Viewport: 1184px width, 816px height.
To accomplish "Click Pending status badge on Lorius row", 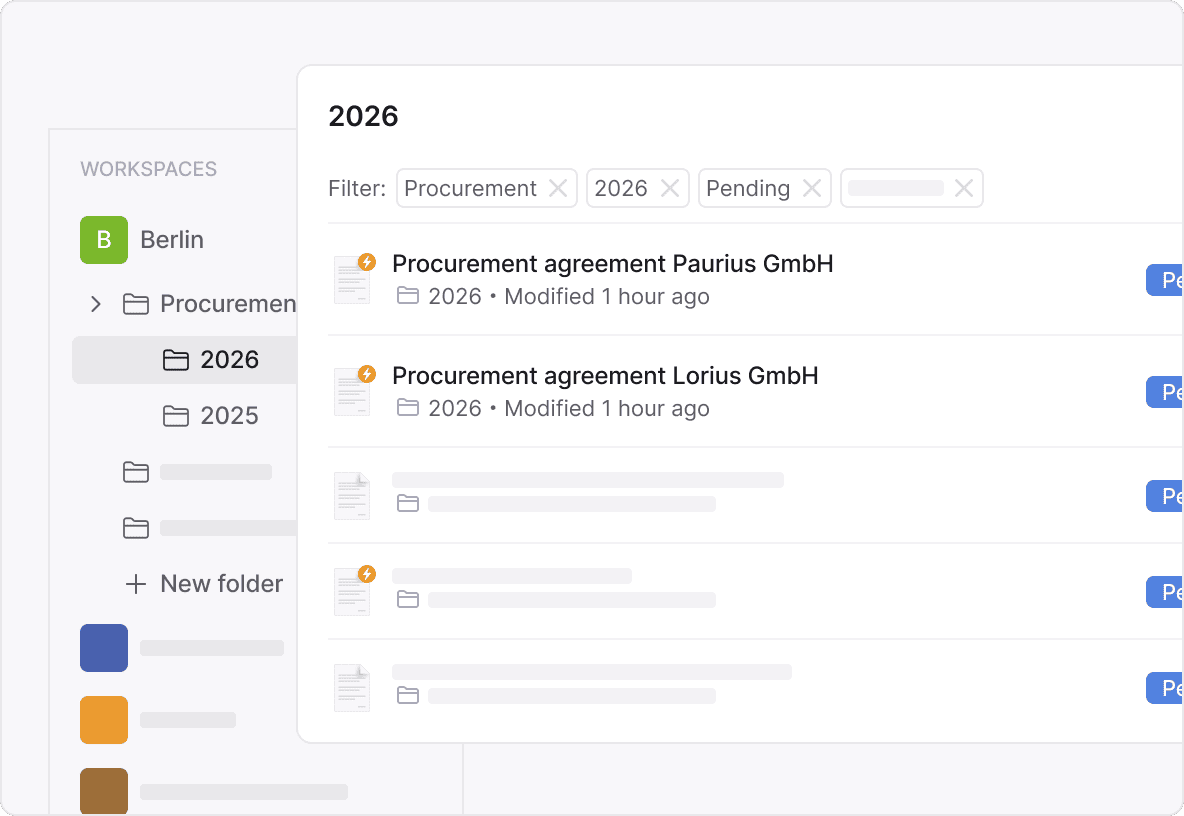I will [x=1165, y=393].
